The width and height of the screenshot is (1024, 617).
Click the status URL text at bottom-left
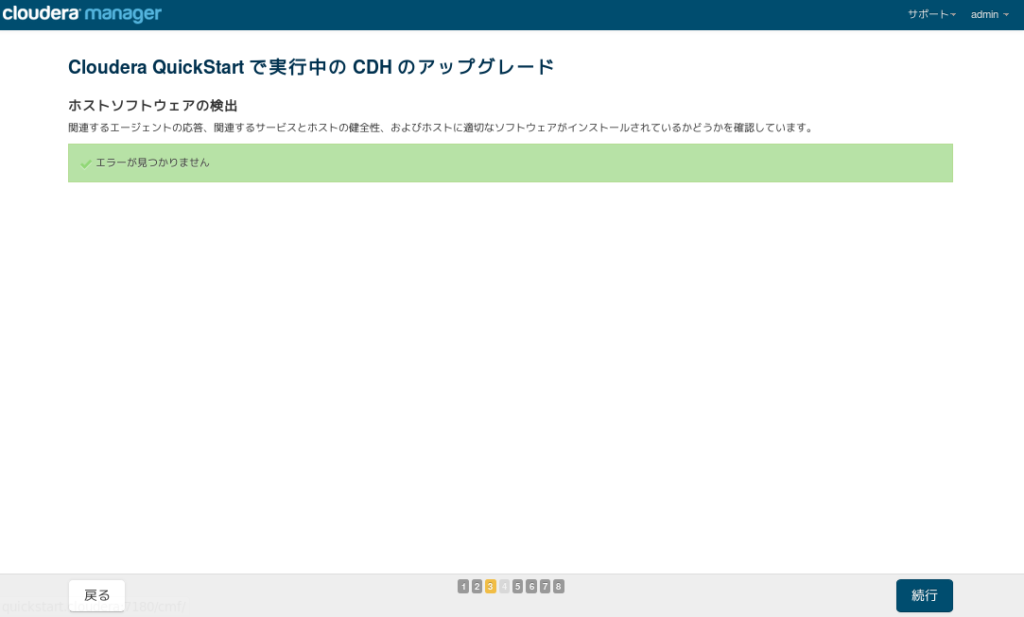point(94,607)
